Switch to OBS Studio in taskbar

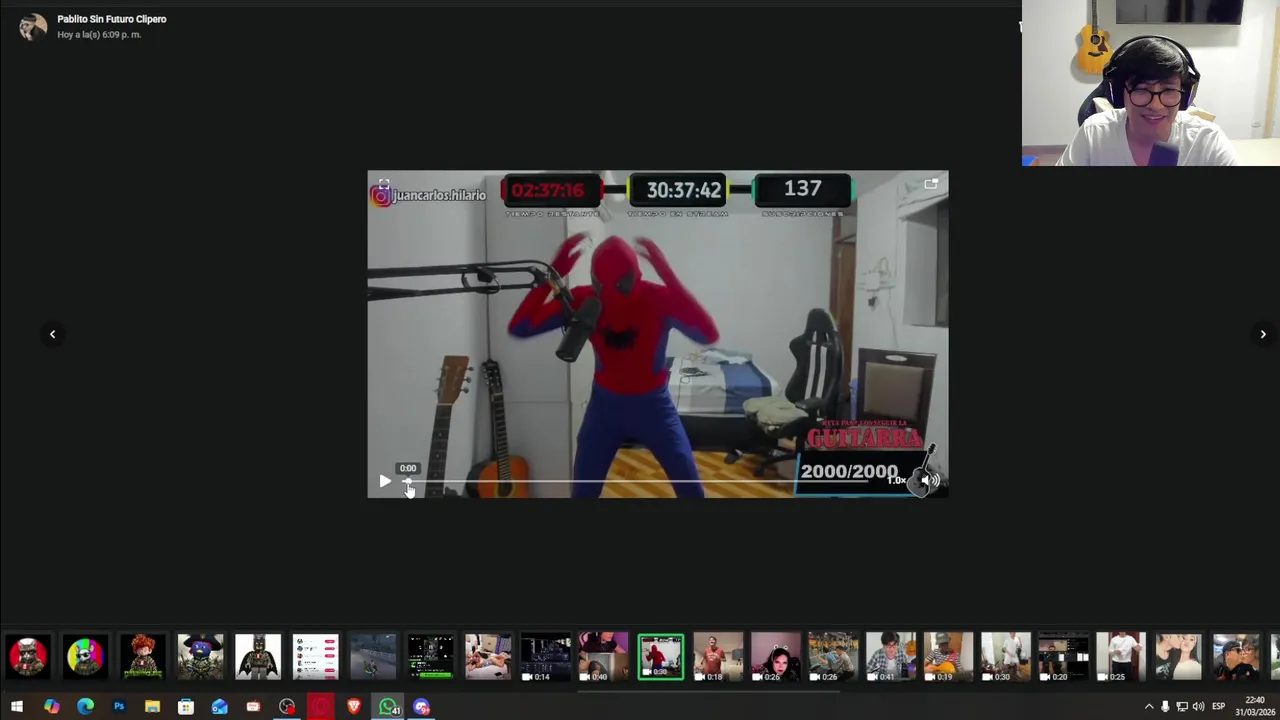point(287,707)
